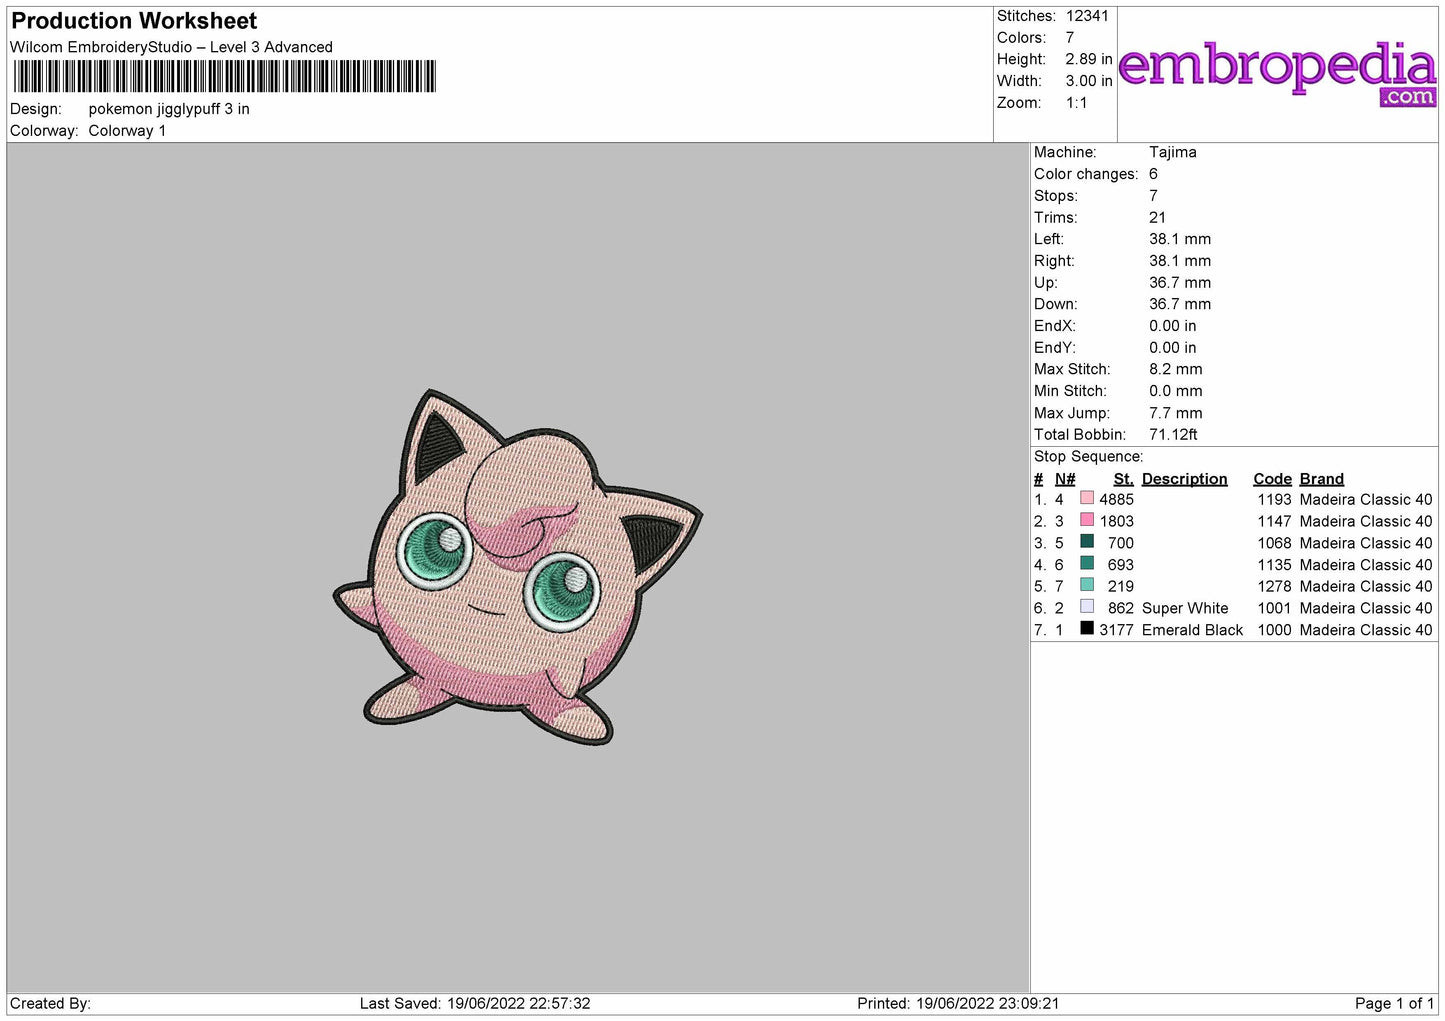
Task: Click thread code '1278'
Action: pos(1274,586)
